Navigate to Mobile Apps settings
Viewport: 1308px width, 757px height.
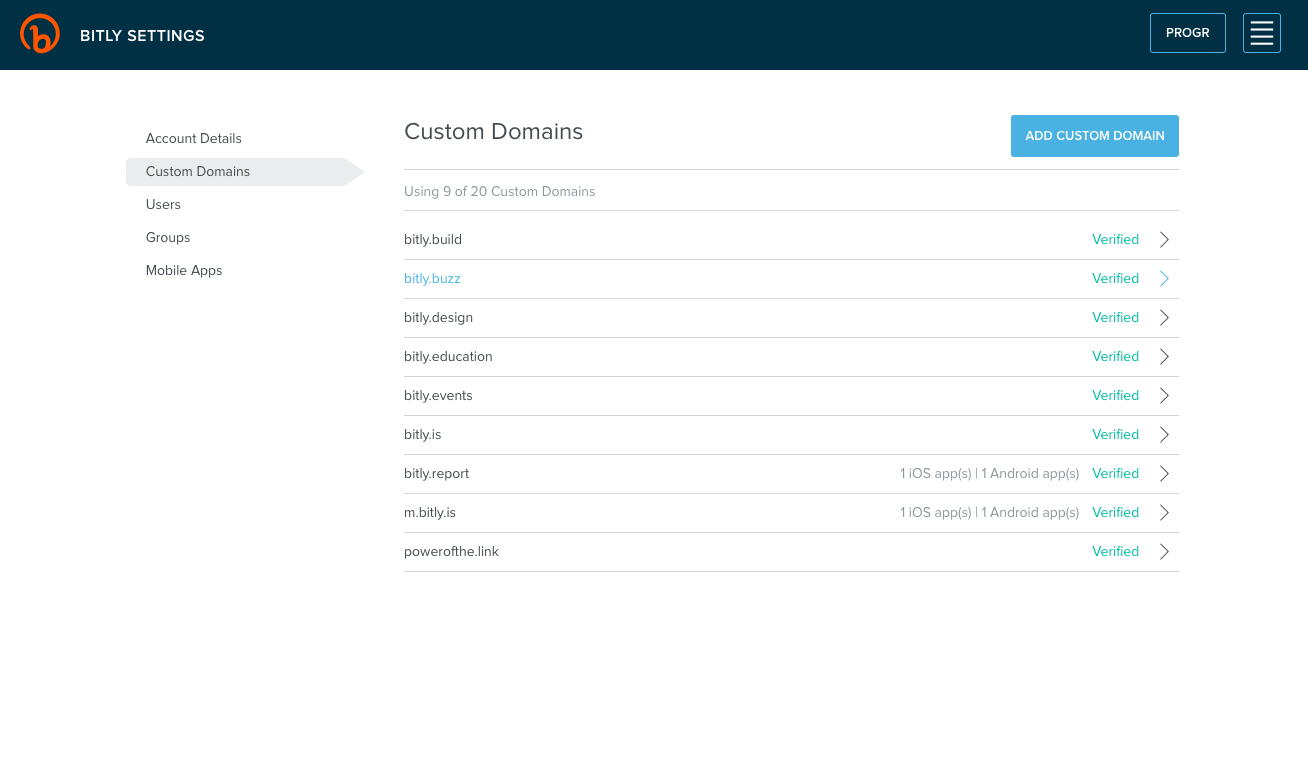[184, 271]
